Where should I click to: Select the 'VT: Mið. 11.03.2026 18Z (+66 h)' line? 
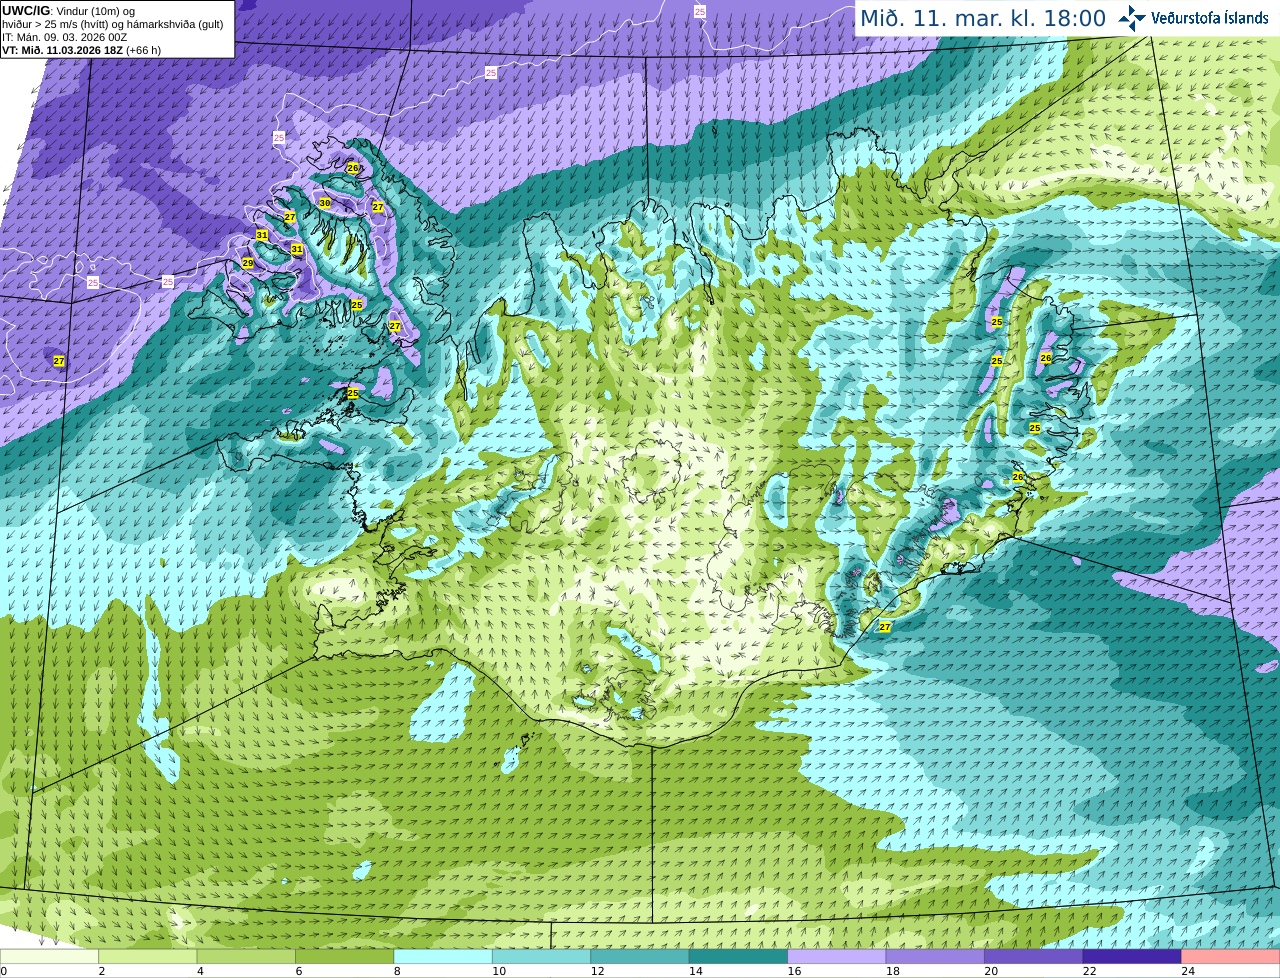82,50
